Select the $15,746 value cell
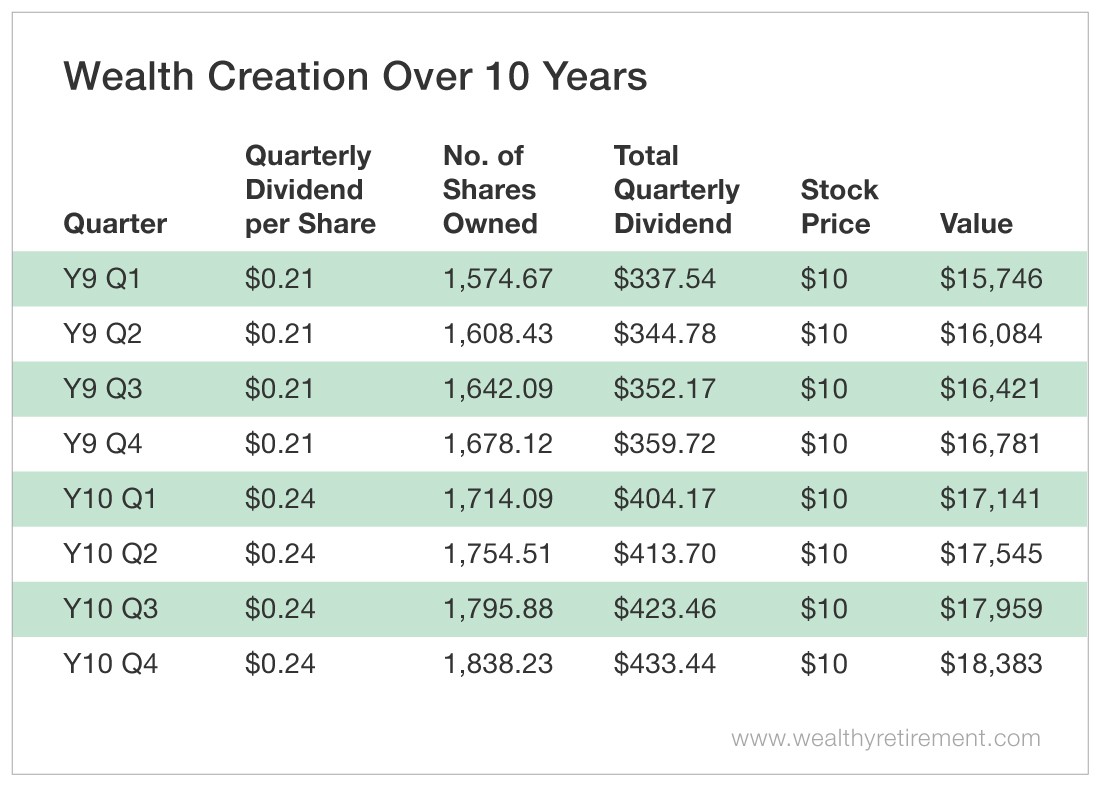The width and height of the screenshot is (1100, 786). click(990, 278)
